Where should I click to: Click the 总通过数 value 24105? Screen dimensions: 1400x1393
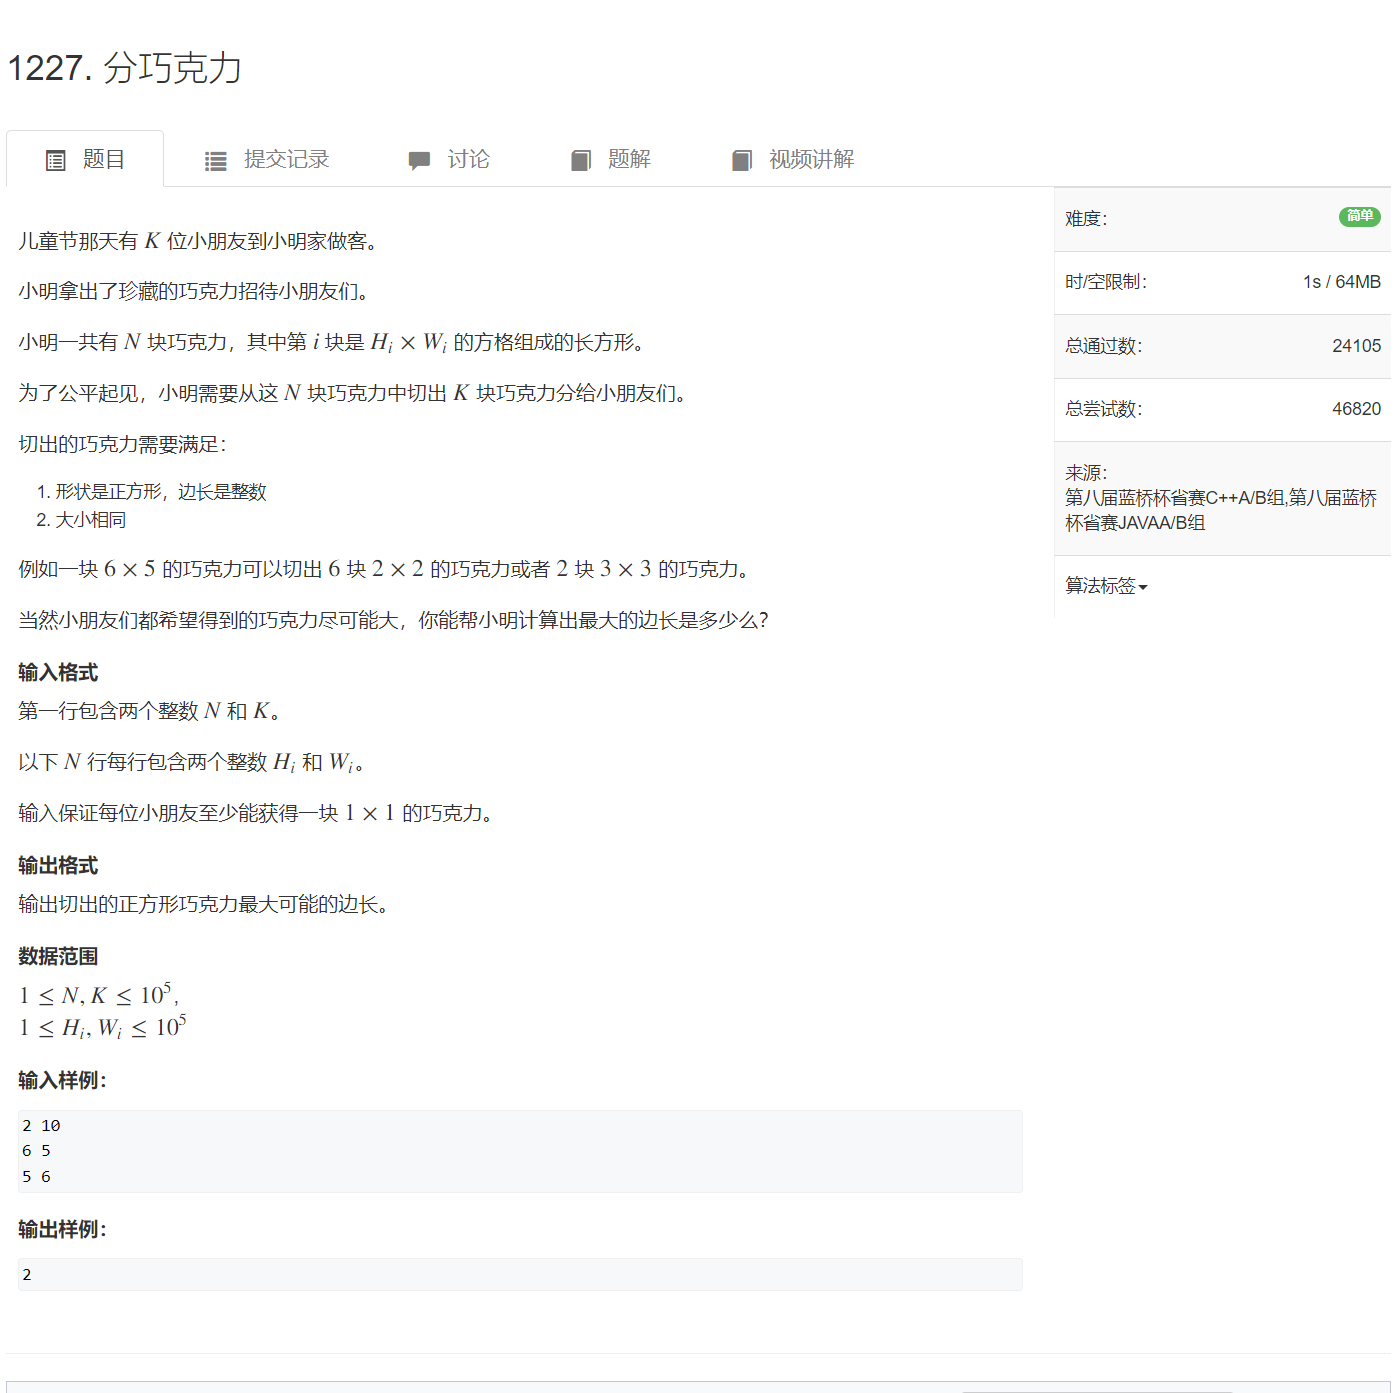[x=1356, y=346]
